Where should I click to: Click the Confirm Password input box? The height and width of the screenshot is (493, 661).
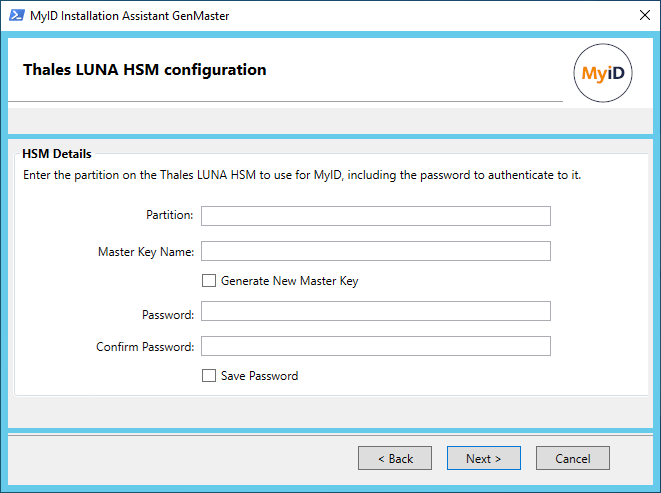coord(376,346)
